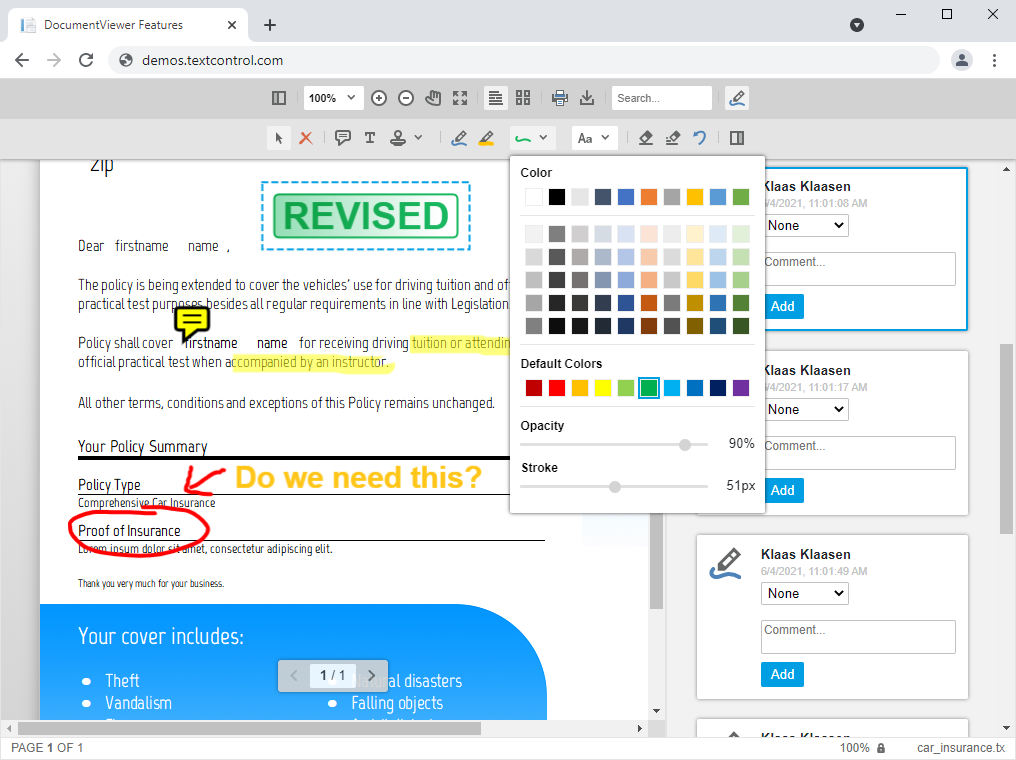Viewport: 1016px width, 760px height.
Task: Select the comment annotation tool
Action: pyautogui.click(x=343, y=138)
